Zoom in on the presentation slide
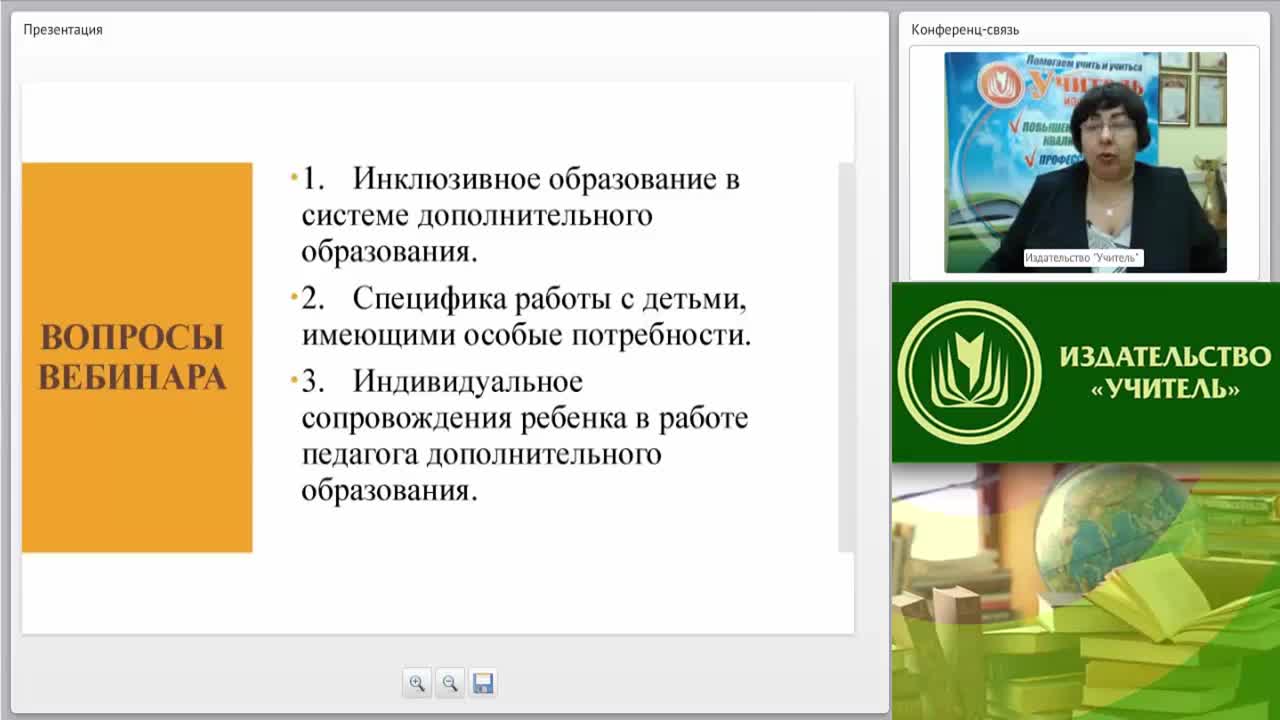This screenshot has height=720, width=1280. 417,683
